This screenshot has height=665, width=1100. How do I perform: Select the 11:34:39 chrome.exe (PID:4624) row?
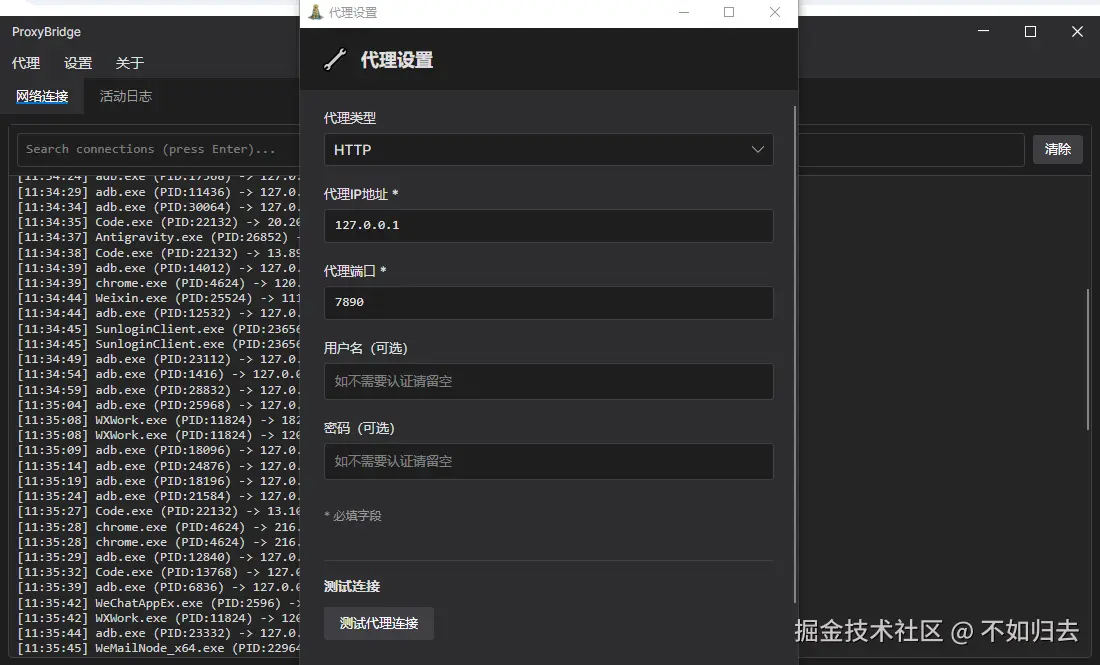pyautogui.click(x=159, y=283)
